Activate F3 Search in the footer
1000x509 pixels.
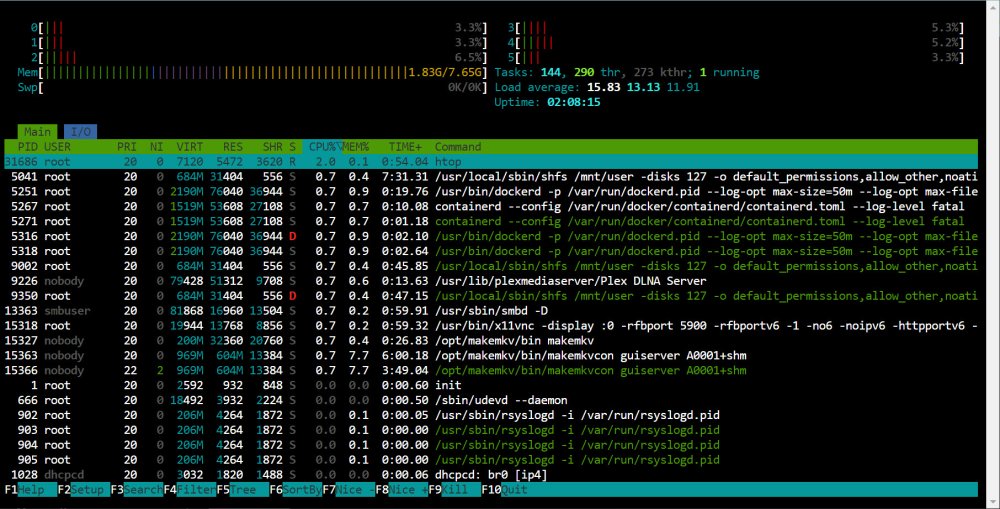(x=136, y=490)
